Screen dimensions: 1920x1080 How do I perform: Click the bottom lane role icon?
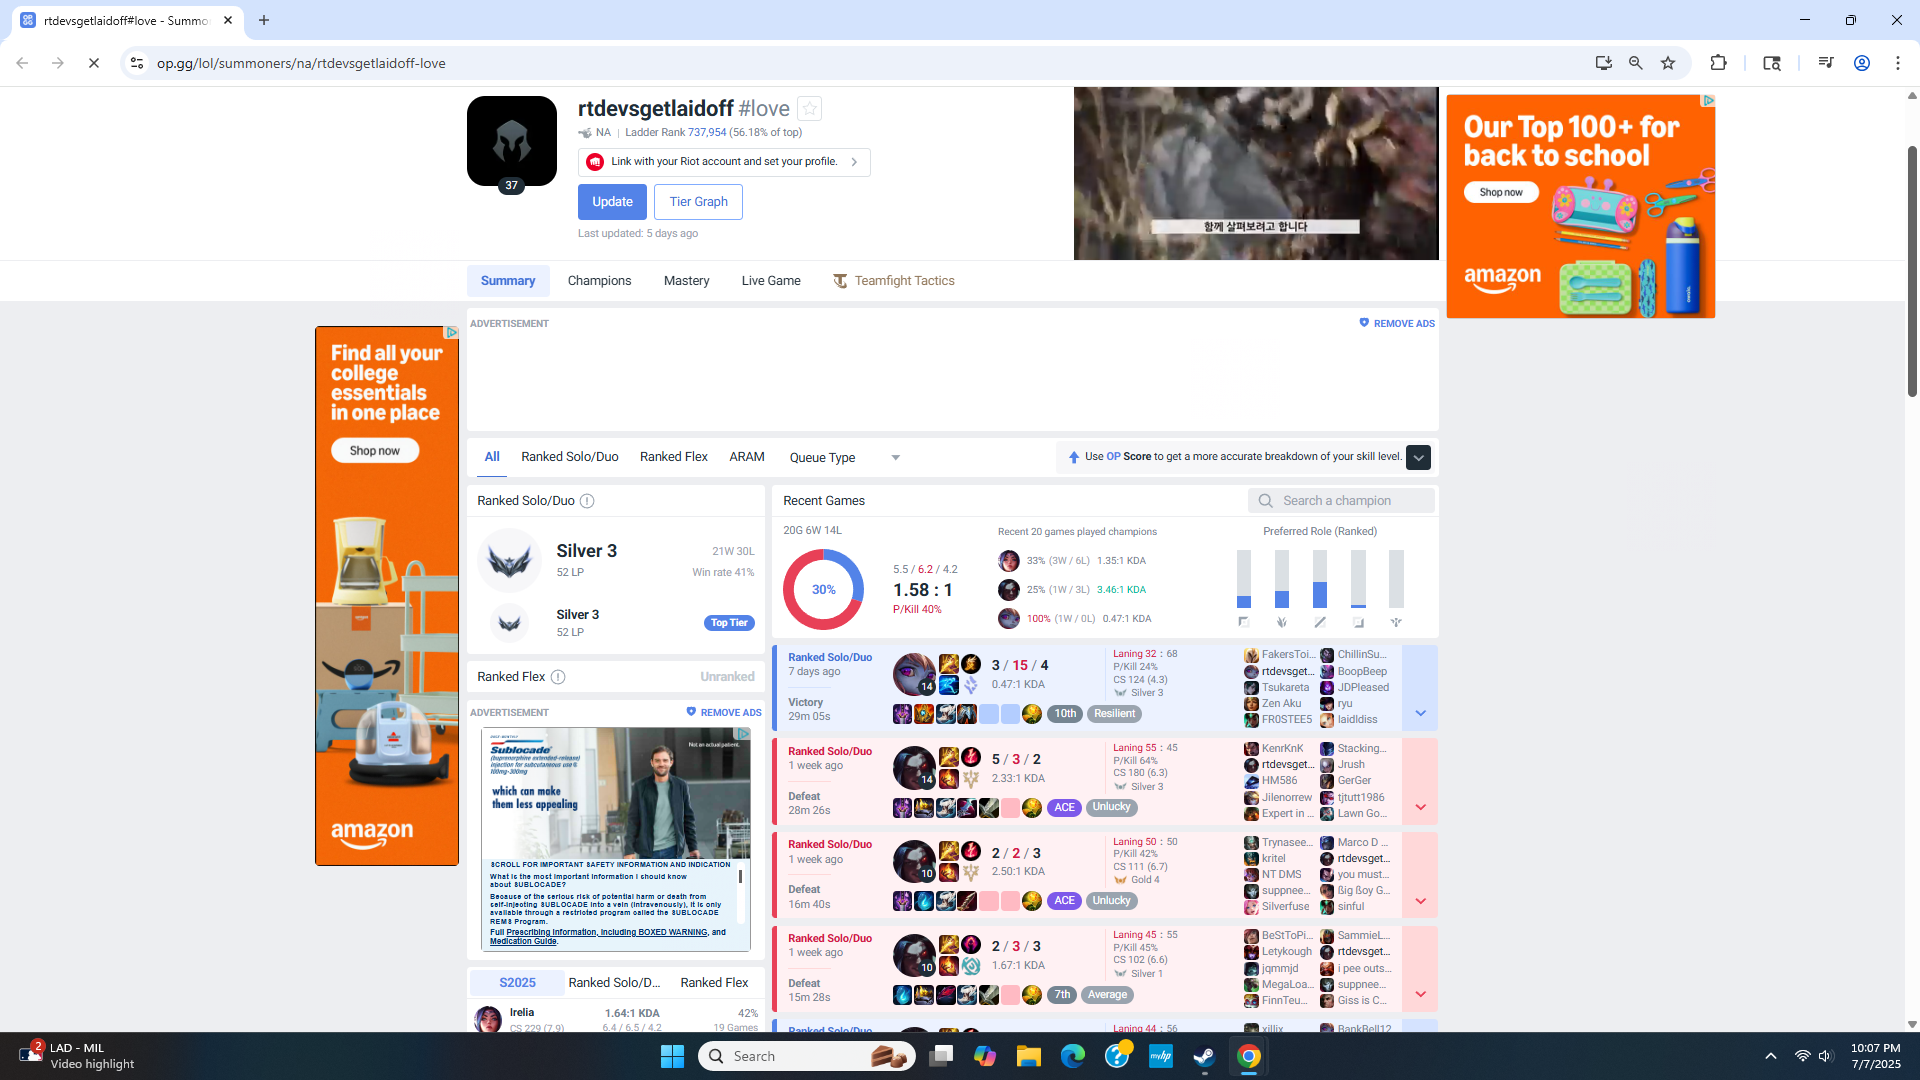pos(1358,622)
